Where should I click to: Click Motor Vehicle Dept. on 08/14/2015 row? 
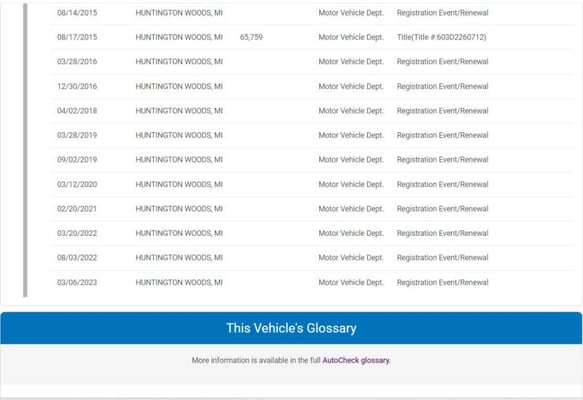(351, 13)
